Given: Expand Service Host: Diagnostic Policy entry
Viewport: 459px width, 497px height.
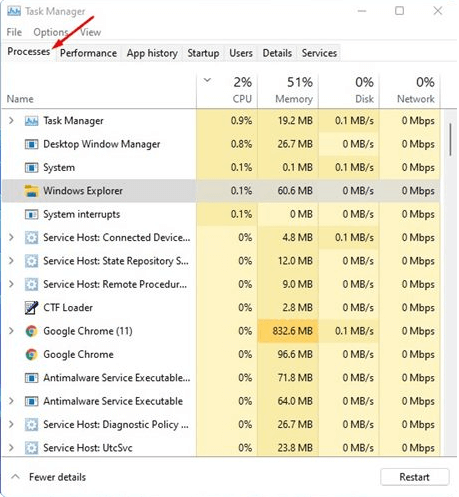Looking at the screenshot, I should [11, 424].
